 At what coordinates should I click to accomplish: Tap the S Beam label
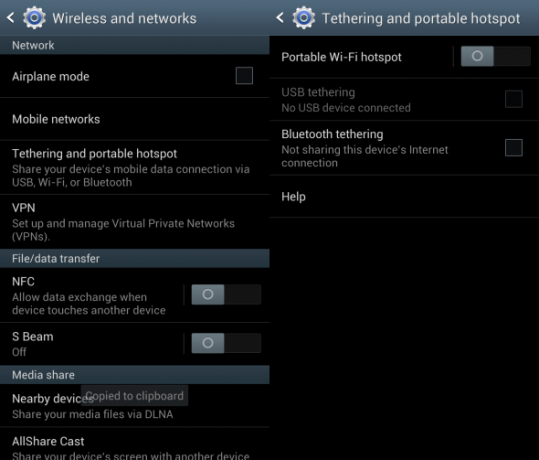(x=33, y=337)
